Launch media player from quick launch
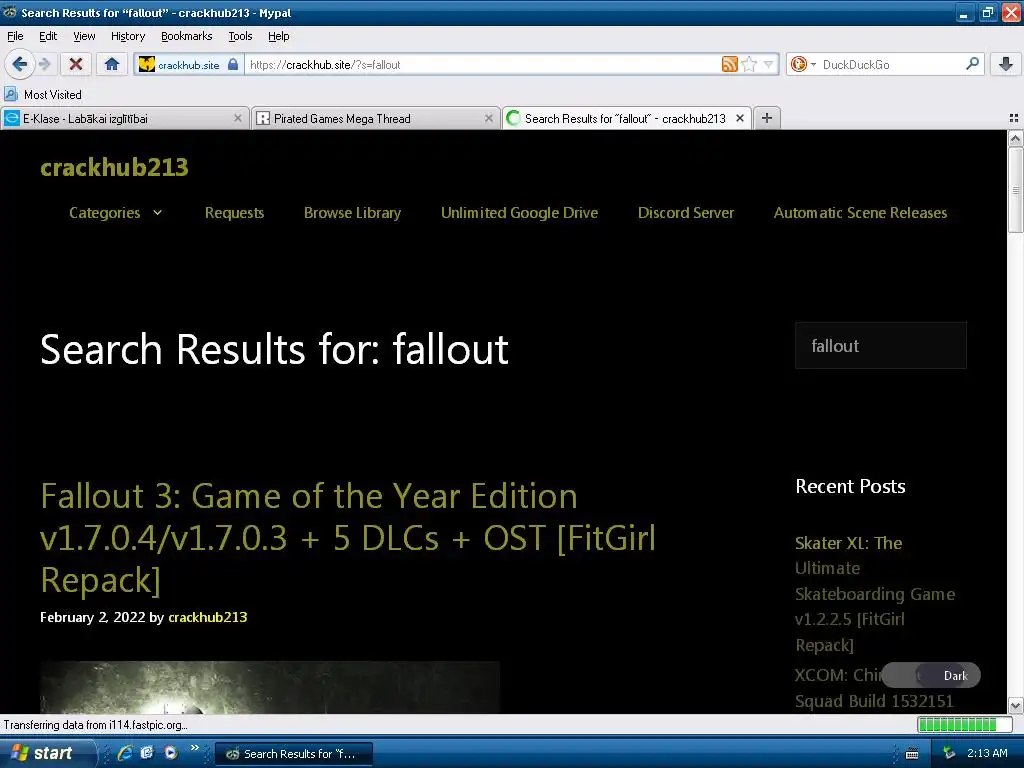 click(171, 753)
